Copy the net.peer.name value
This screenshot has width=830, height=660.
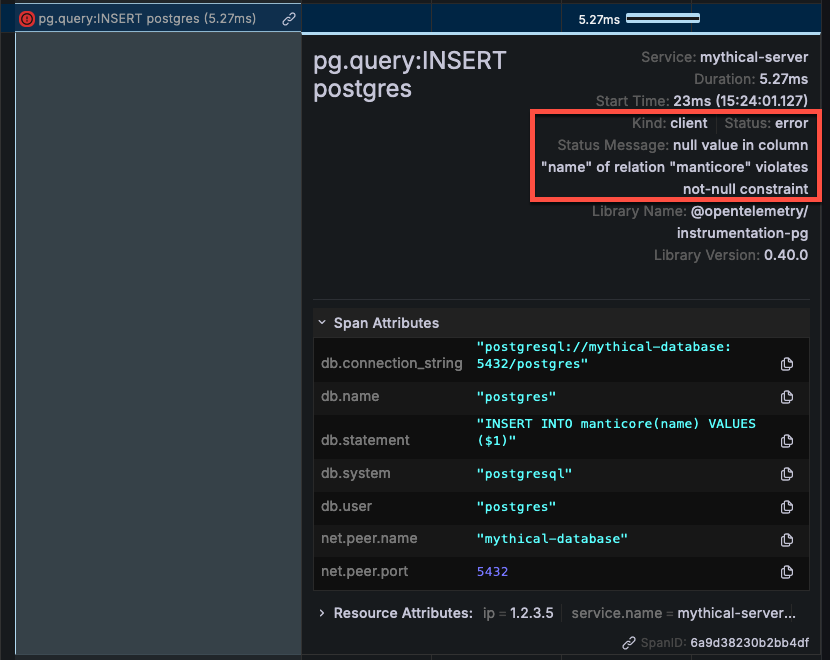(787, 540)
